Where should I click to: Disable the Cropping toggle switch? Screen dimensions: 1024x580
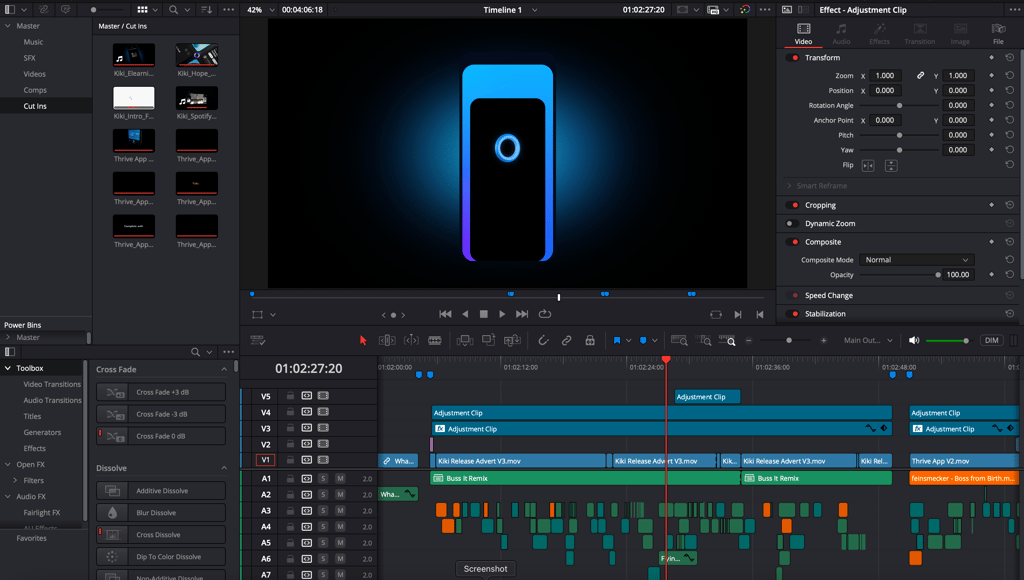click(794, 206)
